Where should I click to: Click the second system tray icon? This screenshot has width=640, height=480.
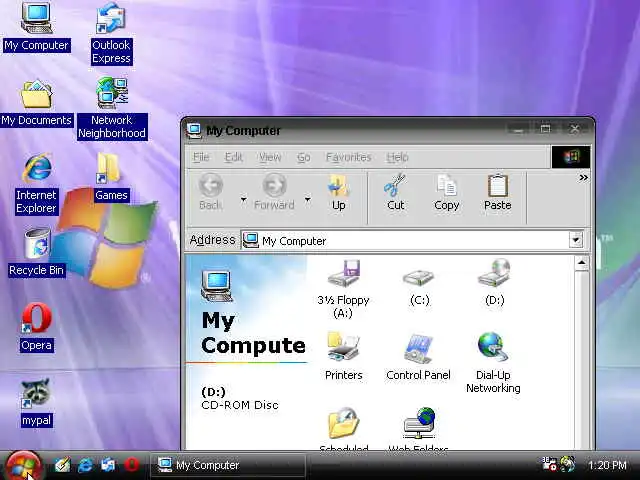click(x=568, y=464)
